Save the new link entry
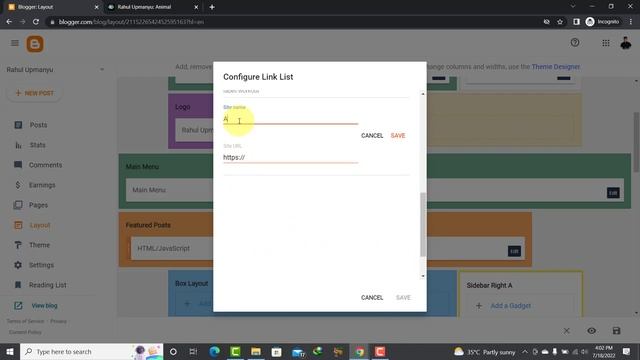This screenshot has height=360, width=640. click(398, 136)
